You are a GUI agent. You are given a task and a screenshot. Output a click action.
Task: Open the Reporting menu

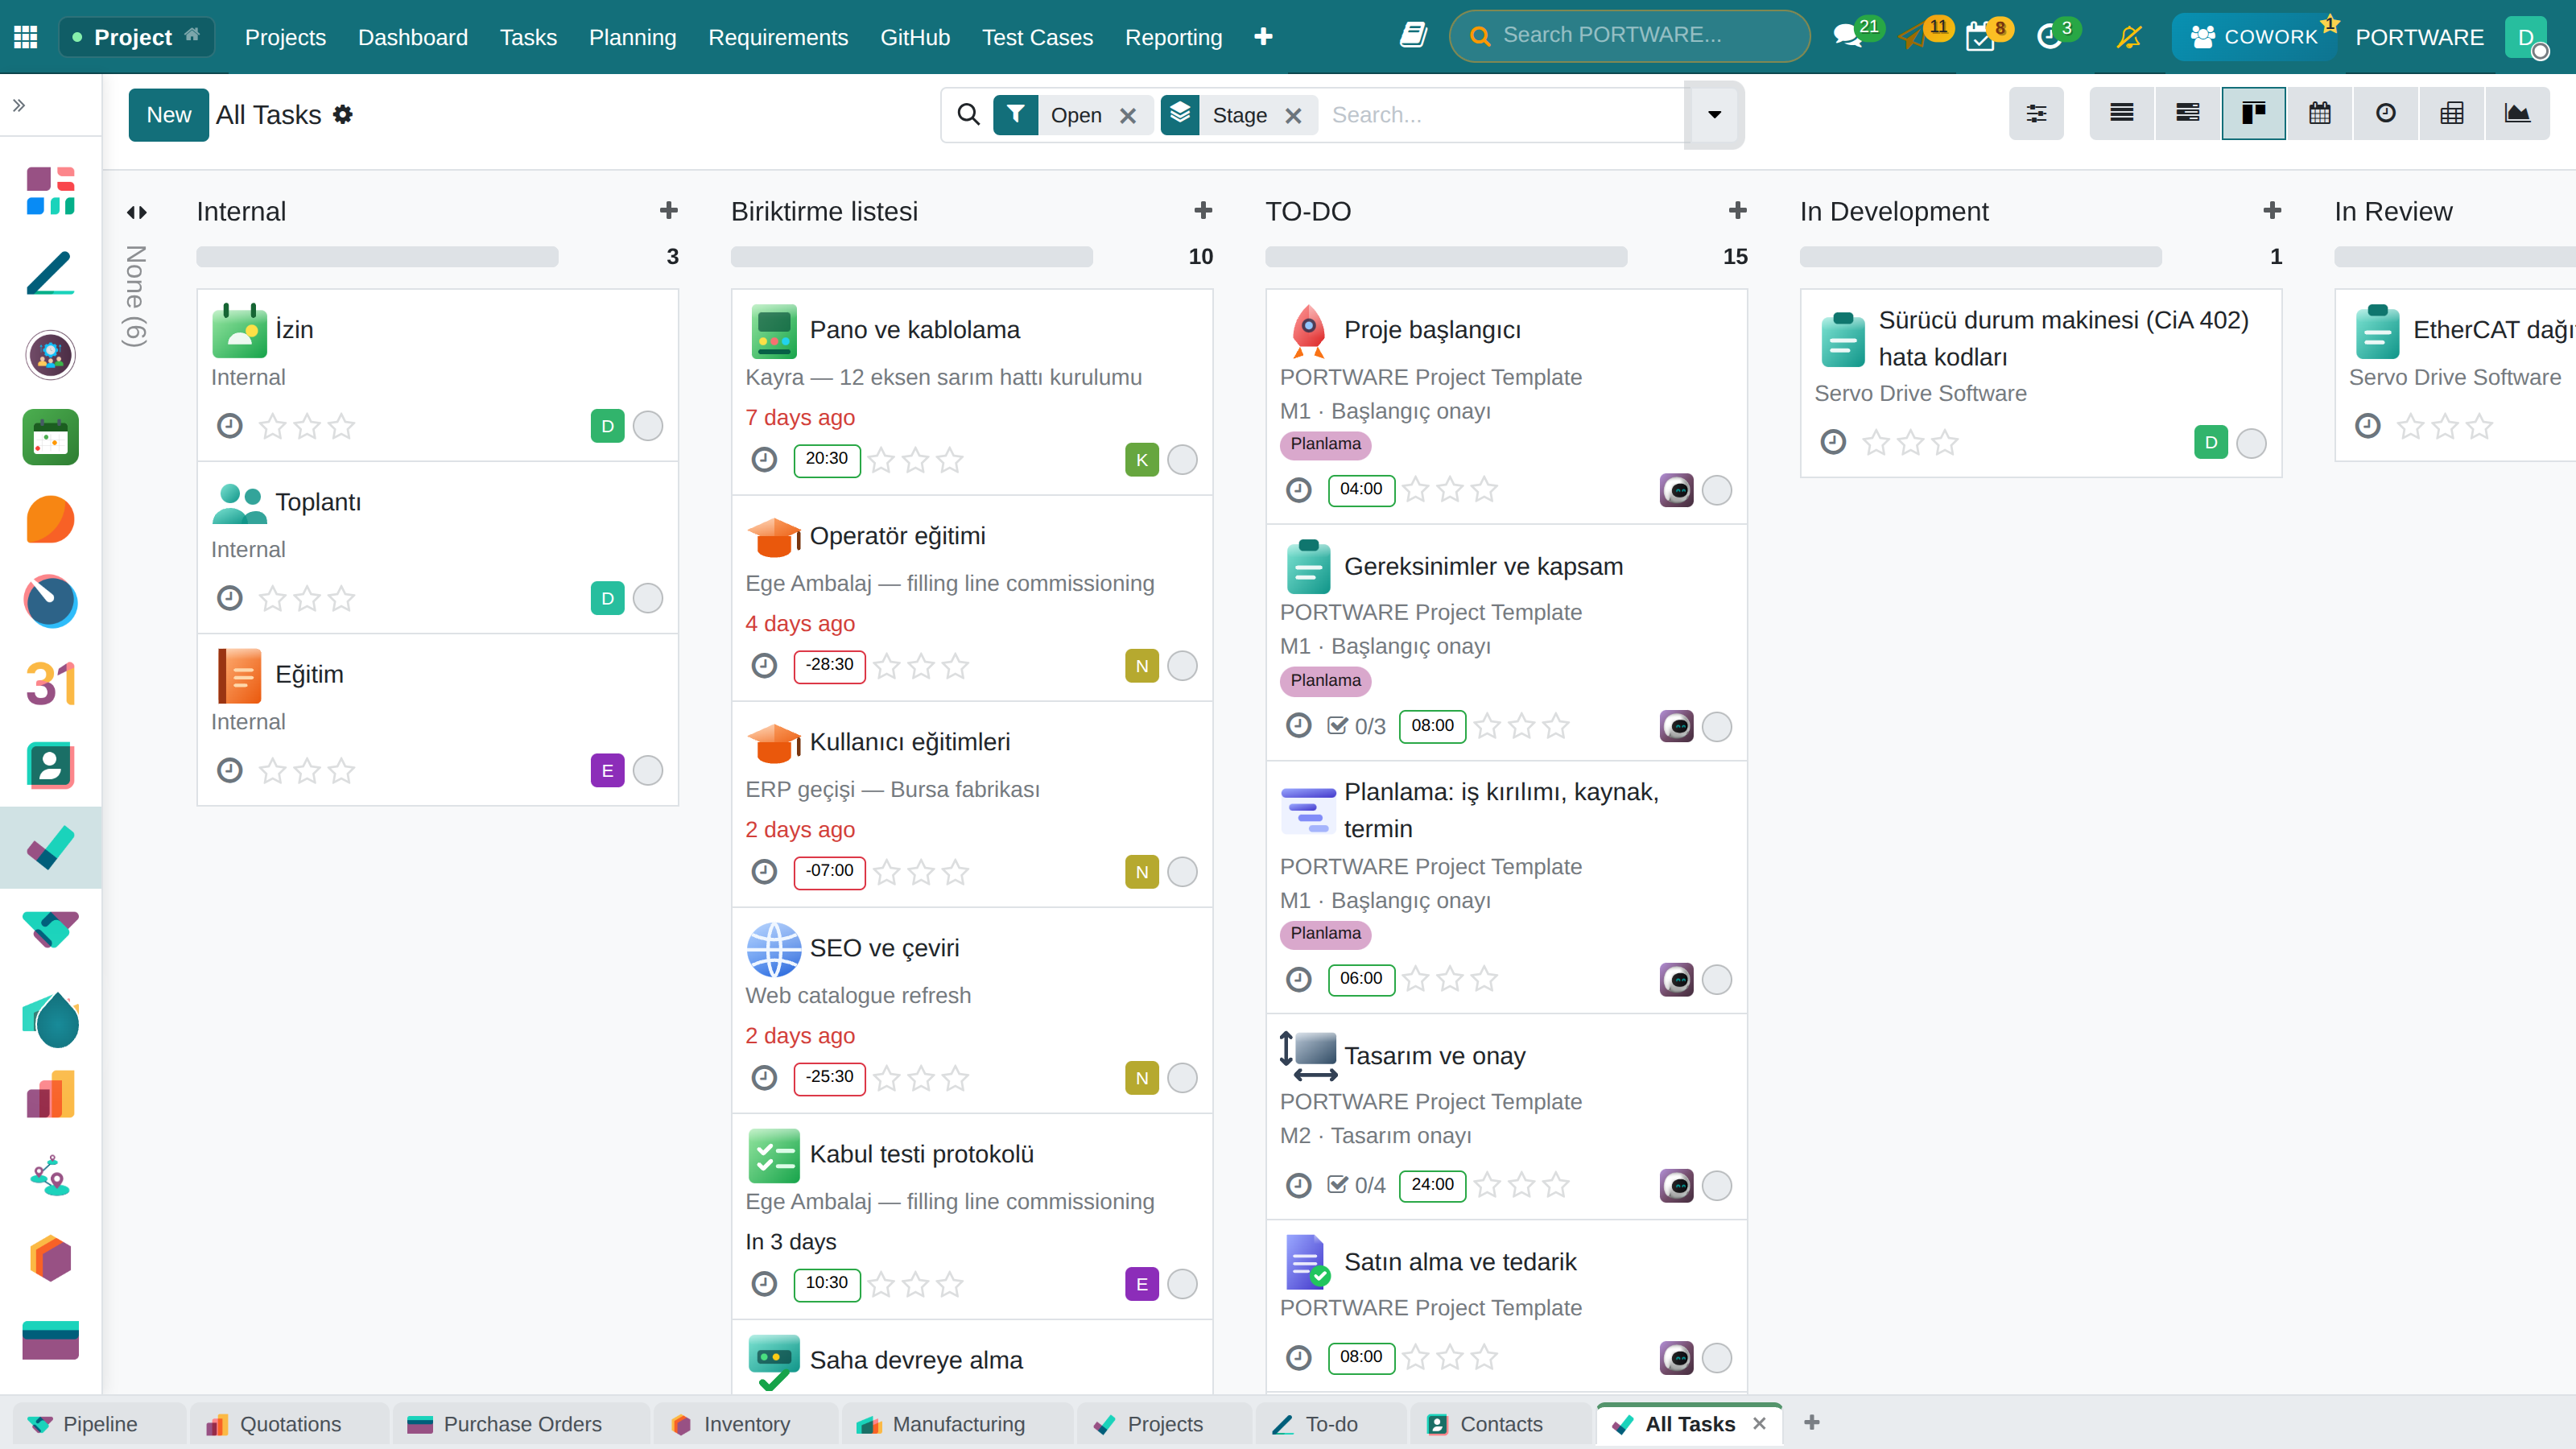pyautogui.click(x=1173, y=37)
